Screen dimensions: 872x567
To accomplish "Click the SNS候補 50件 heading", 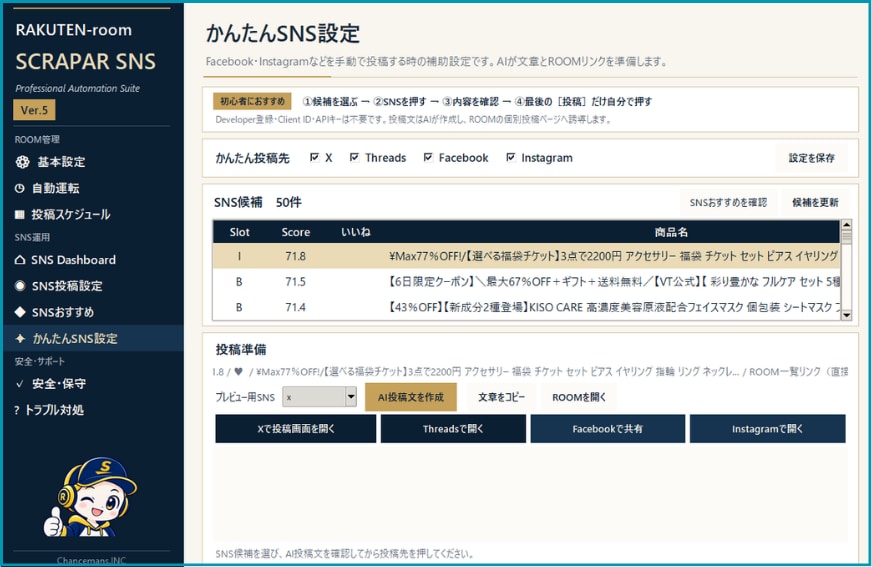I will 258,202.
